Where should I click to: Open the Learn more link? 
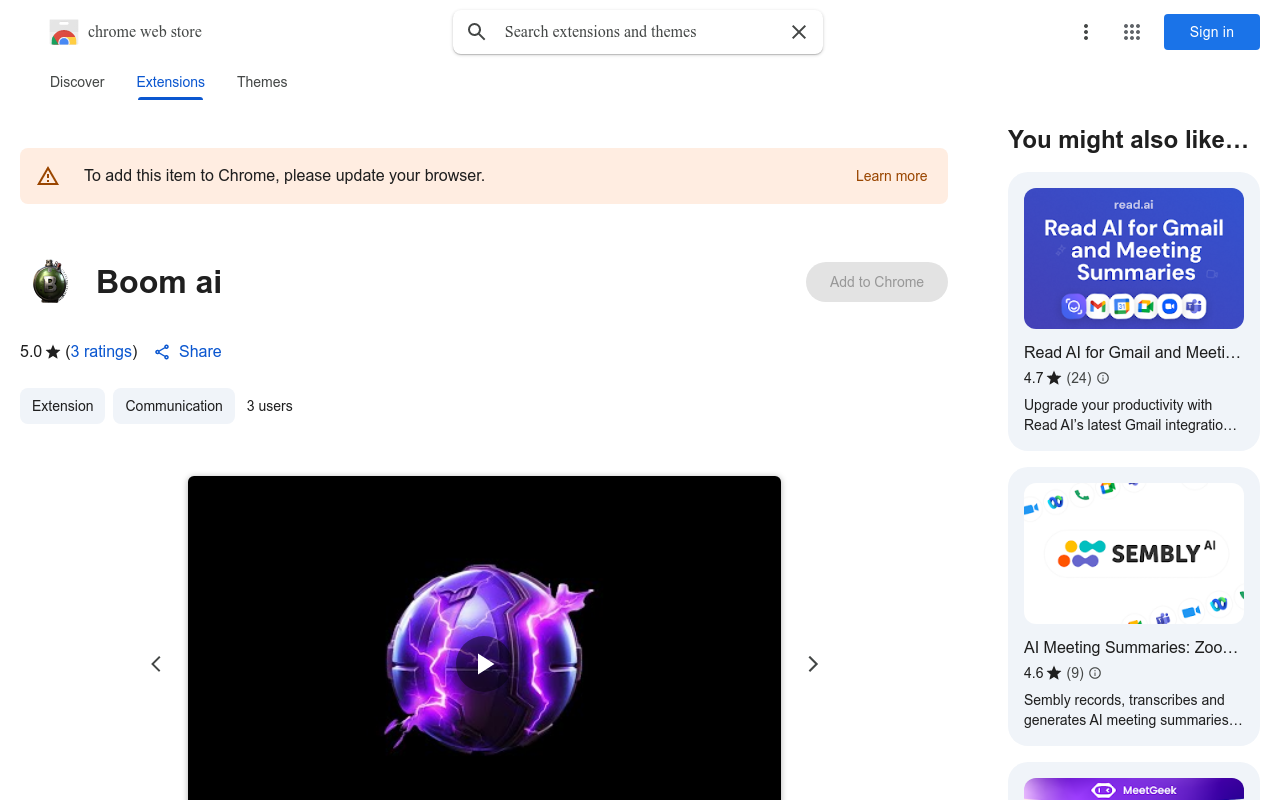click(891, 176)
